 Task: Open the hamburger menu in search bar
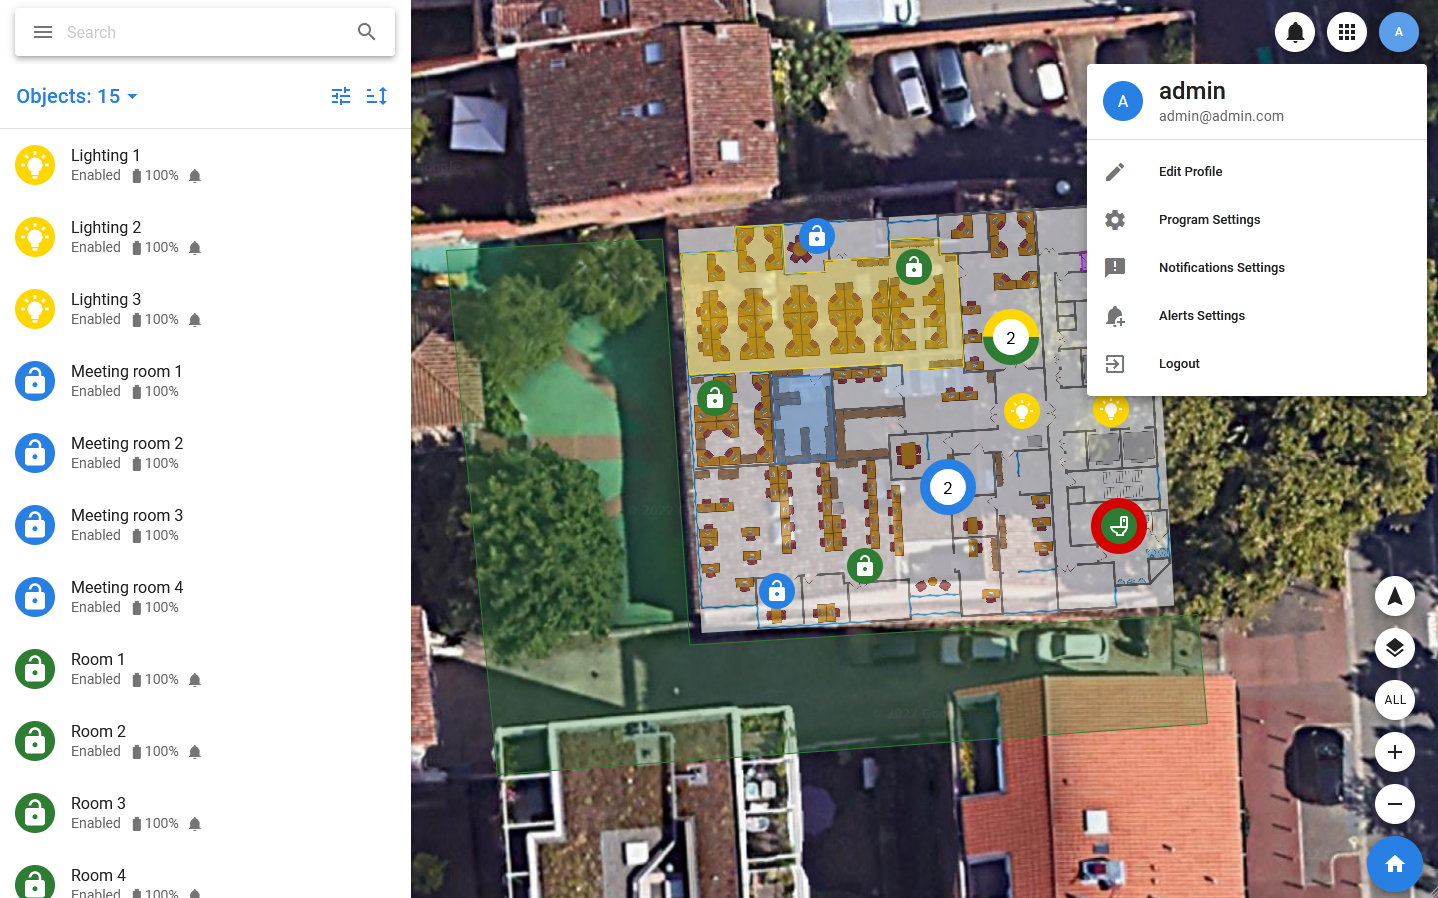click(x=43, y=32)
